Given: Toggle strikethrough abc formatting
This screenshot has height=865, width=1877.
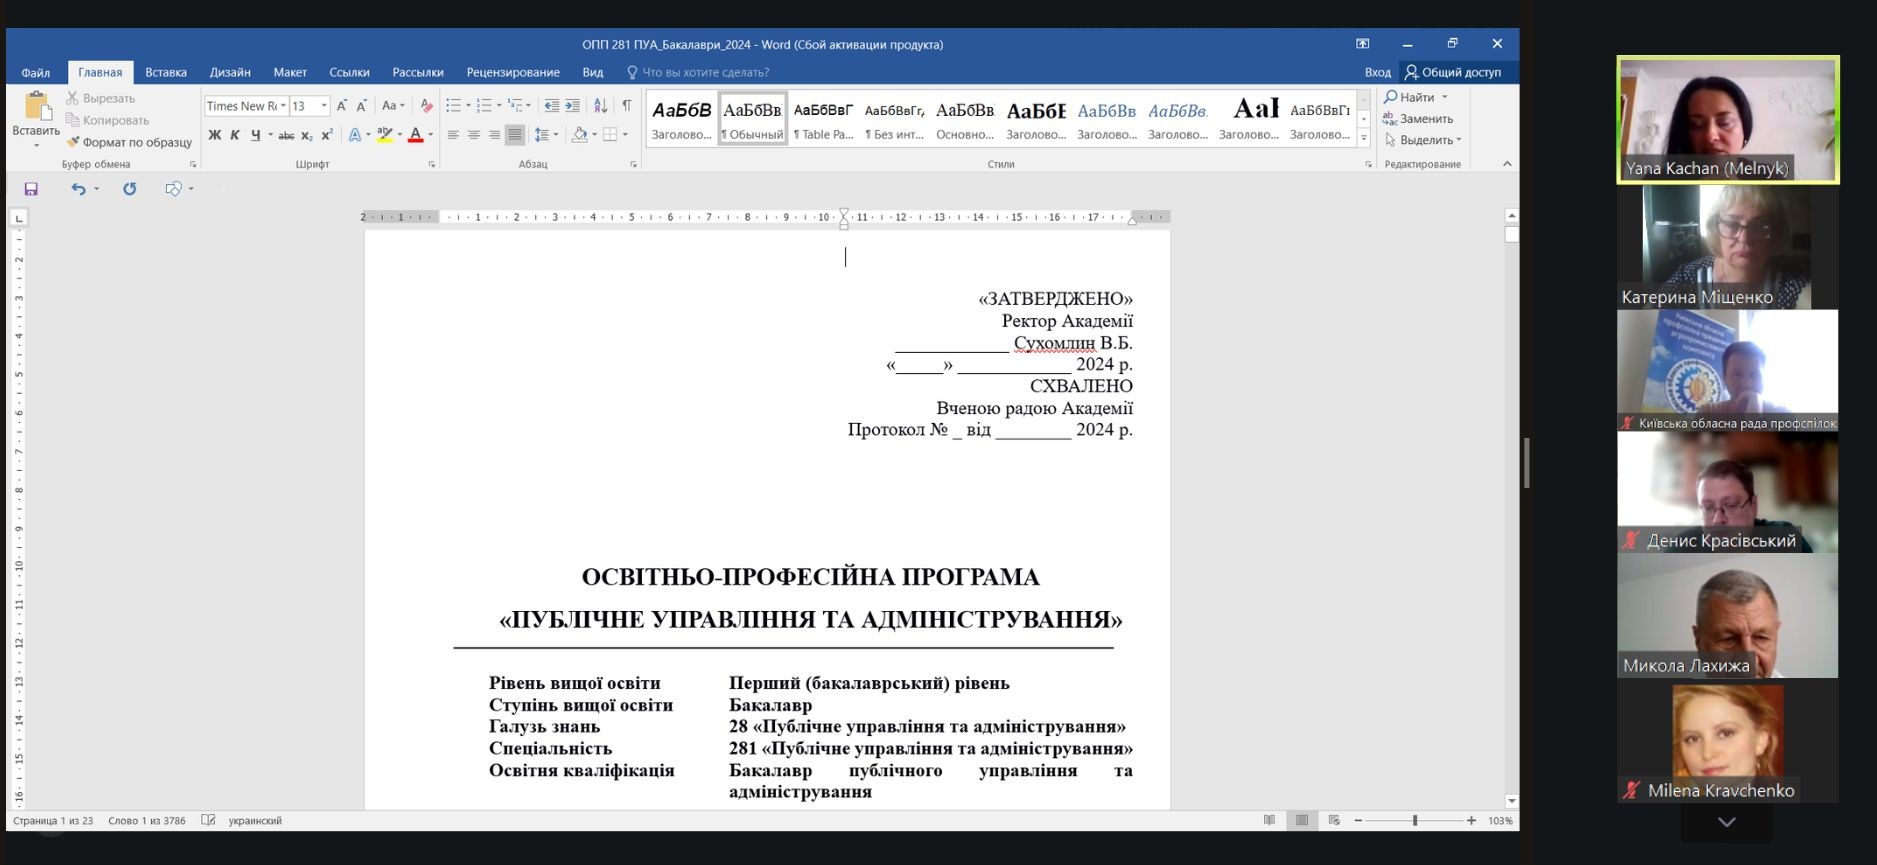Looking at the screenshot, I should [x=286, y=135].
